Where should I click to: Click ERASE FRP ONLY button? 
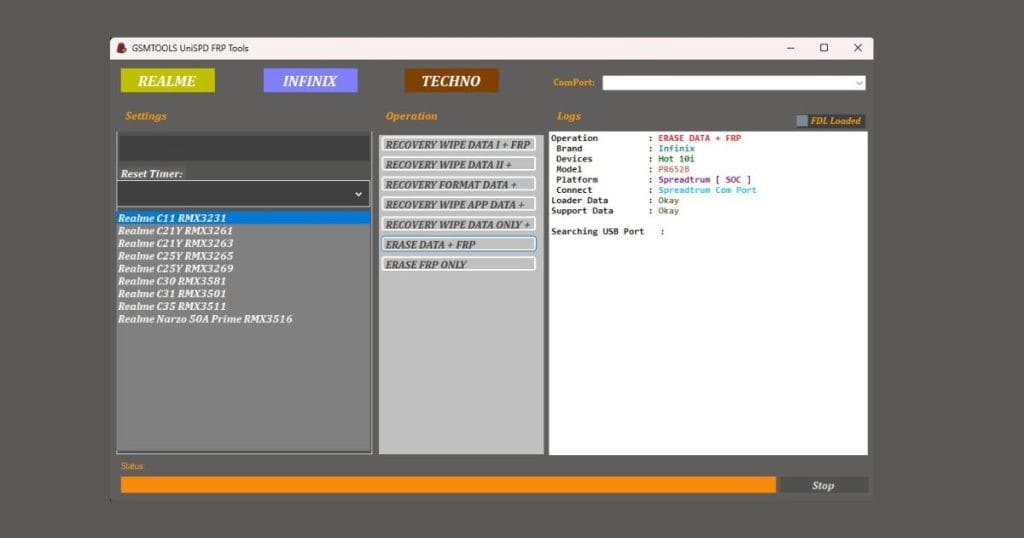coord(458,264)
